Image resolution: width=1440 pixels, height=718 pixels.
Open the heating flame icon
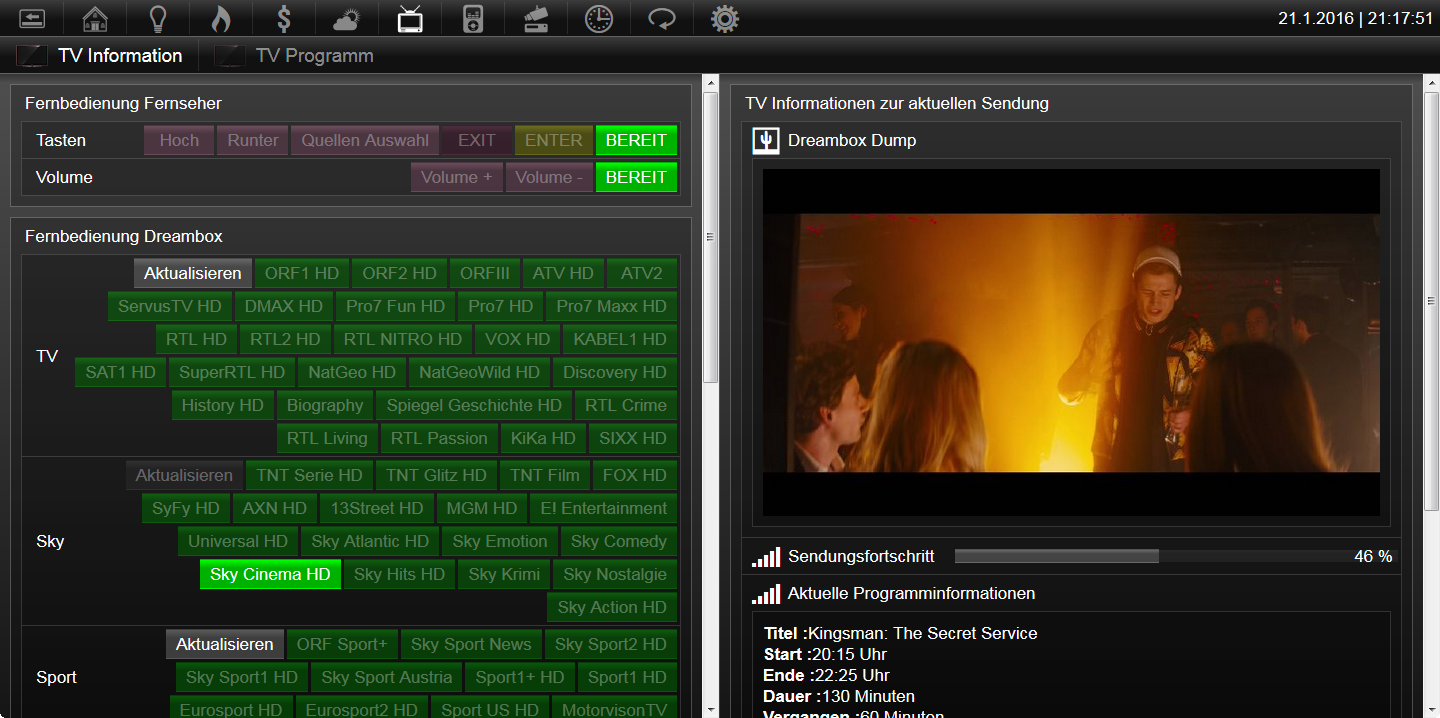point(221,18)
